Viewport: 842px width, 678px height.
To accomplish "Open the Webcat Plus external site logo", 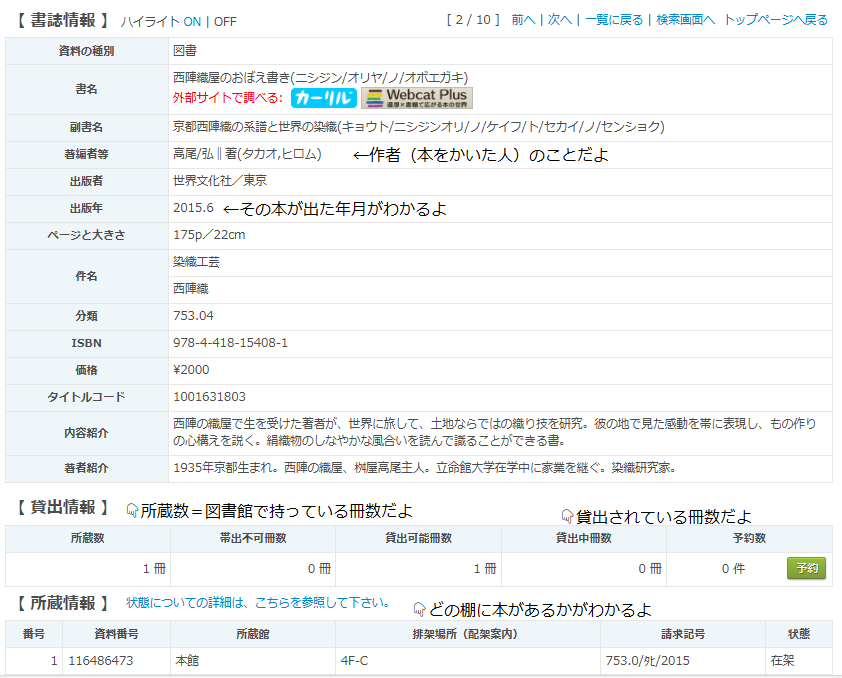I will pyautogui.click(x=416, y=97).
